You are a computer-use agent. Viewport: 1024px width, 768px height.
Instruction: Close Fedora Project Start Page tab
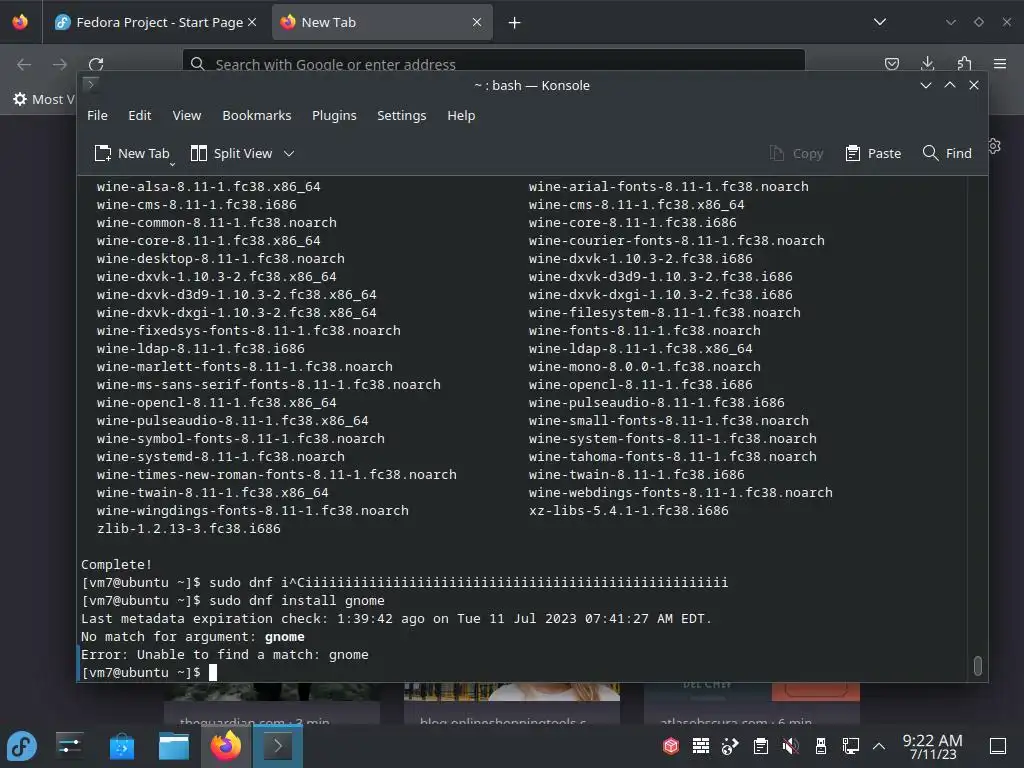pyautogui.click(x=252, y=22)
